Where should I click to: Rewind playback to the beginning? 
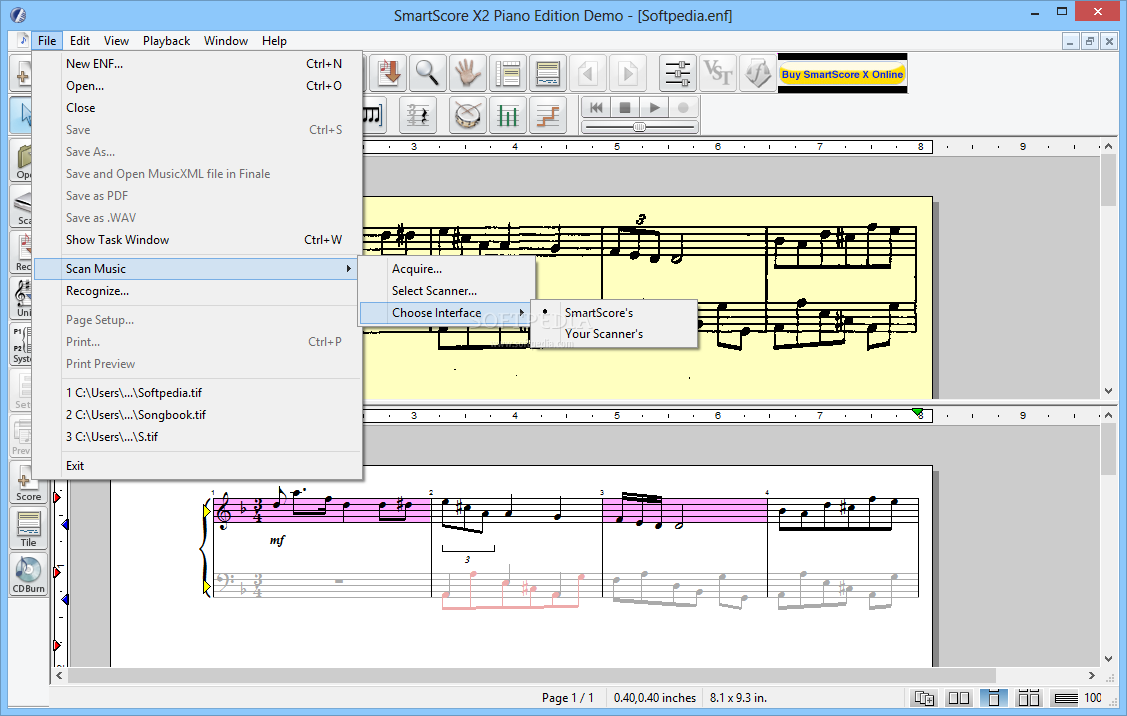pyautogui.click(x=596, y=108)
